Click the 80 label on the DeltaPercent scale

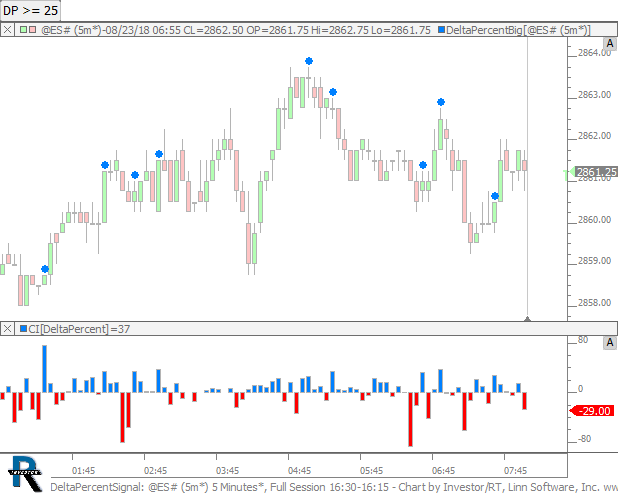583,340
